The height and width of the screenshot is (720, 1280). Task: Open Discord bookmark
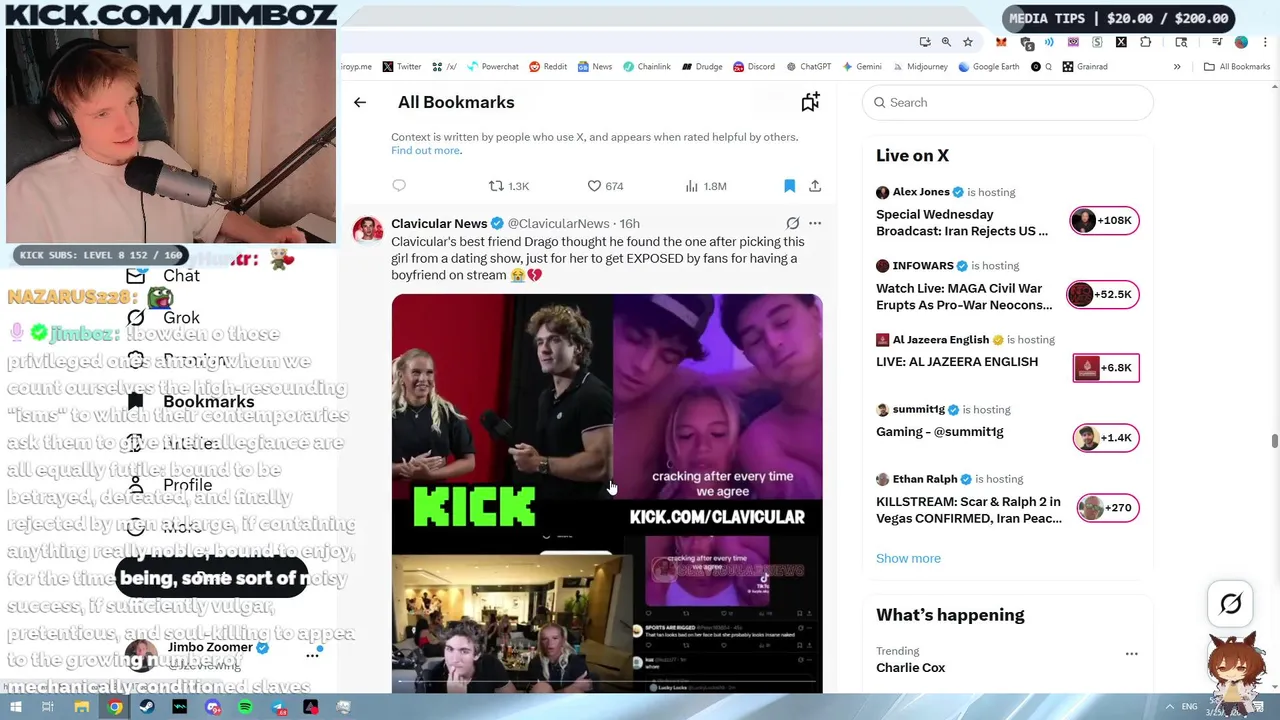pos(754,67)
